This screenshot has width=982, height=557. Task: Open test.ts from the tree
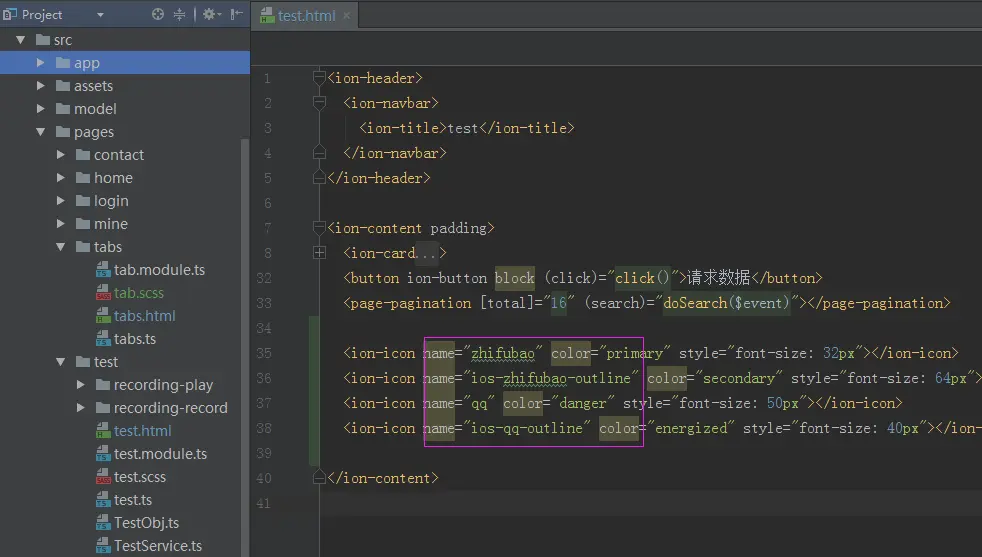(x=133, y=500)
